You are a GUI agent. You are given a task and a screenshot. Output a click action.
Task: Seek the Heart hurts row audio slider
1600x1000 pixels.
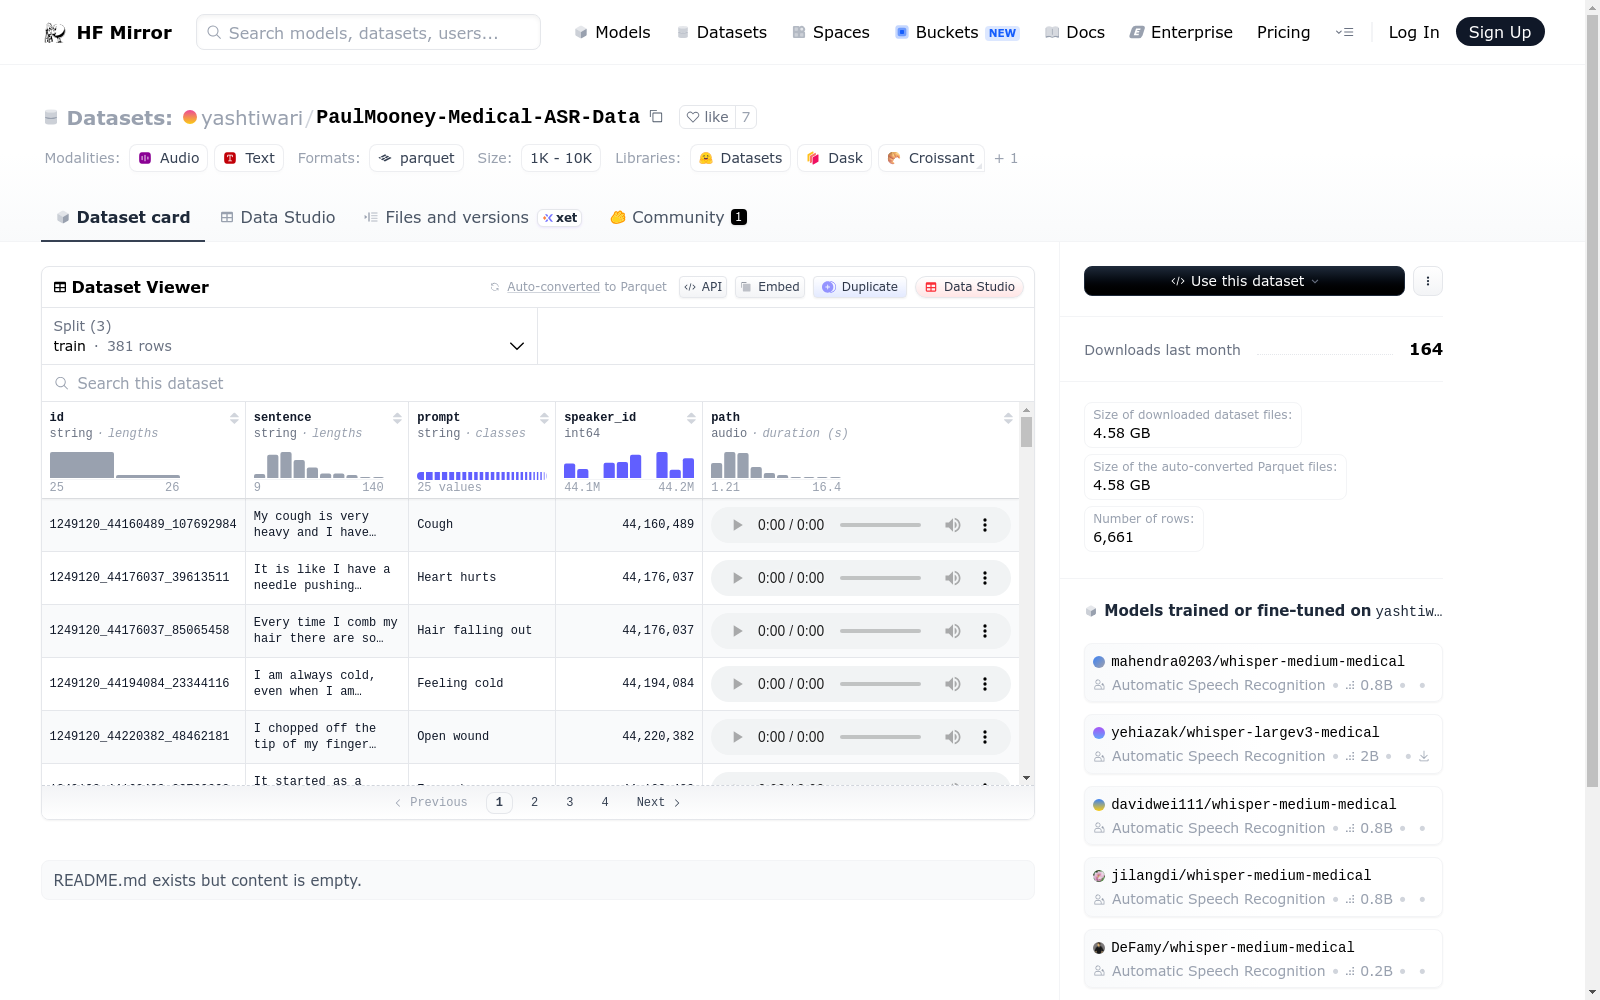point(880,578)
